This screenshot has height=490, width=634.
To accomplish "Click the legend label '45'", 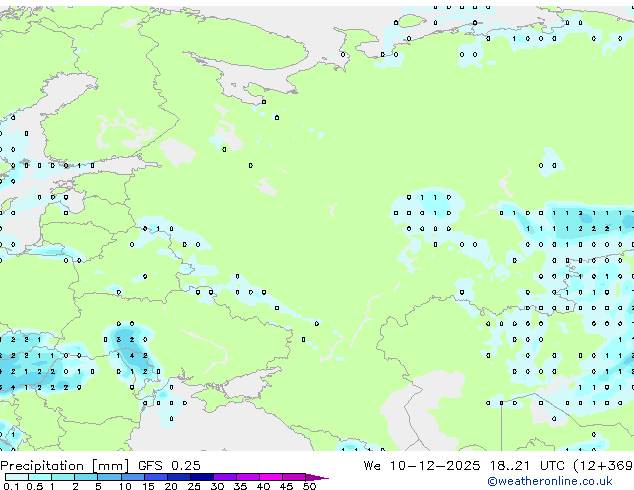I will pos(286,486).
